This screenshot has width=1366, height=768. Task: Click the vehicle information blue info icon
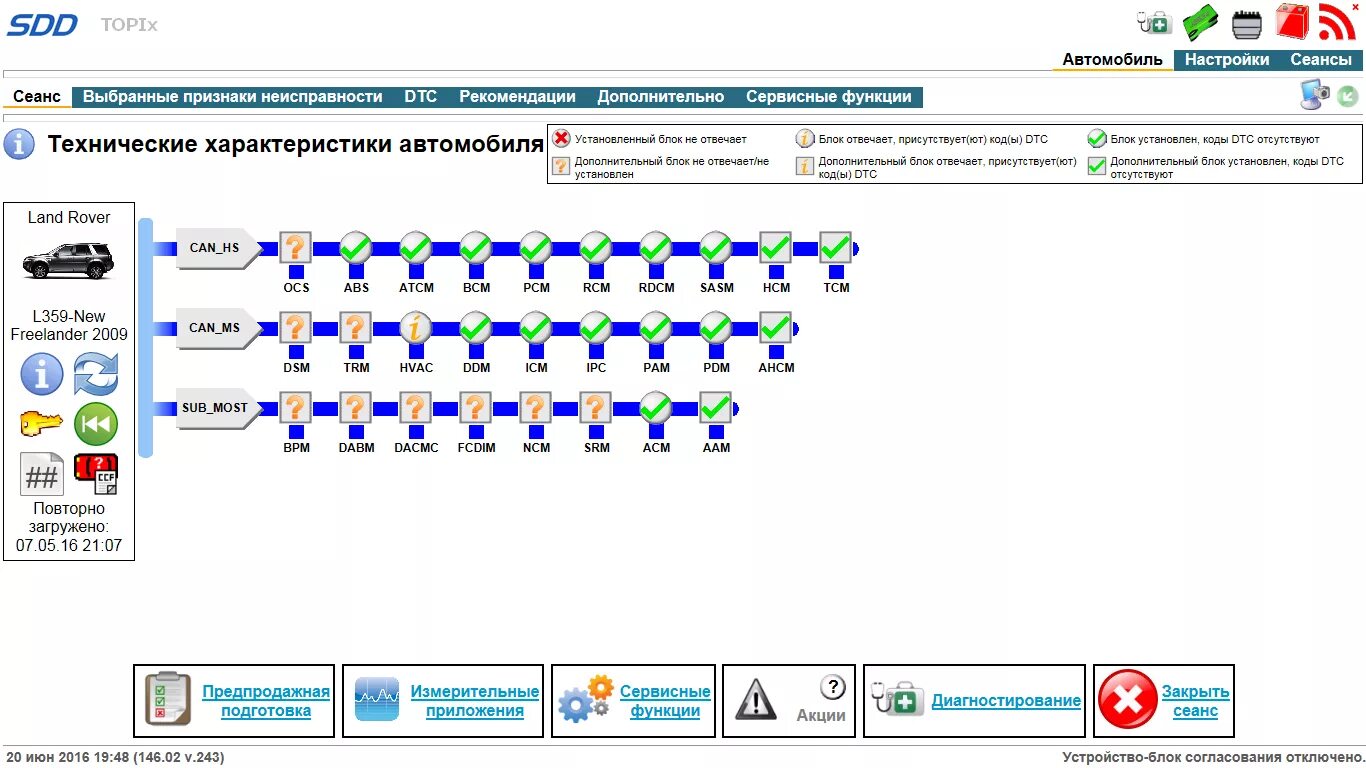pos(42,374)
